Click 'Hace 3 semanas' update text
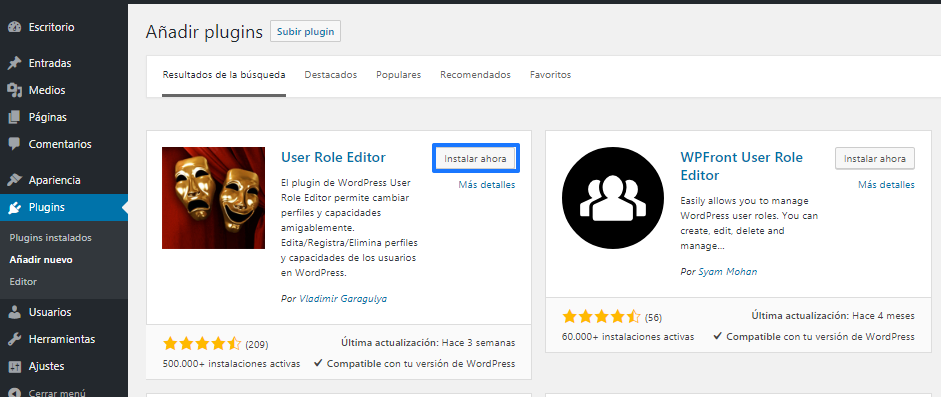The image size is (941, 397). click(478, 344)
